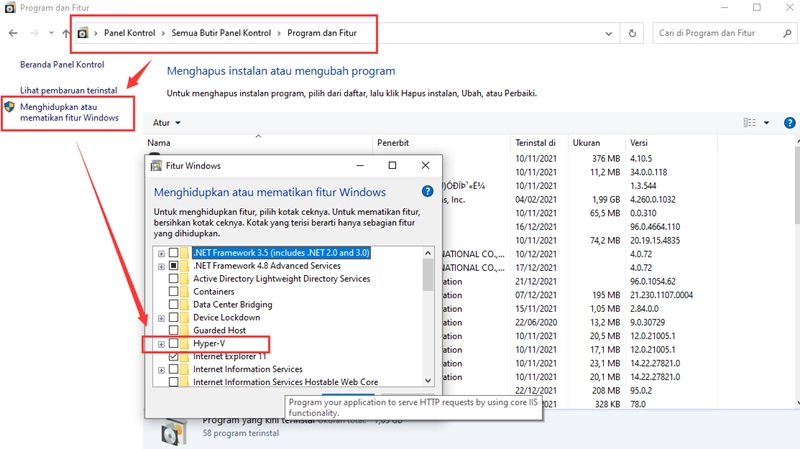The image size is (800, 449).
Task: Sort list by Nama column header
Action: pyautogui.click(x=258, y=143)
